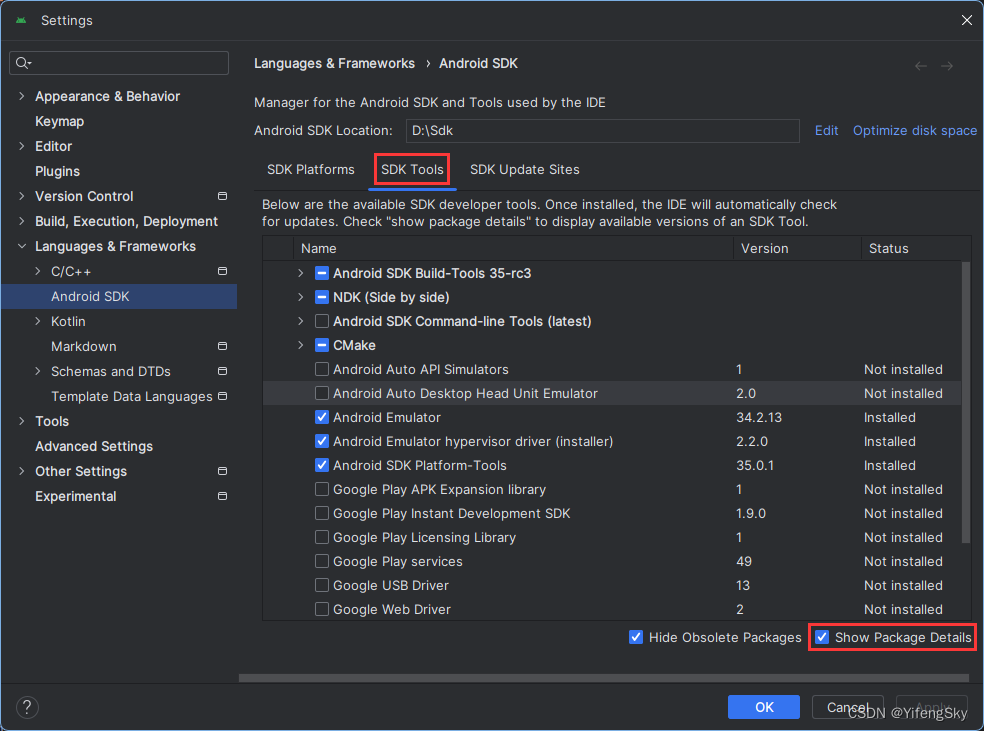
Task: Toggle Android SDK Build-Tools 35-rc3 checkbox
Action: coord(322,274)
